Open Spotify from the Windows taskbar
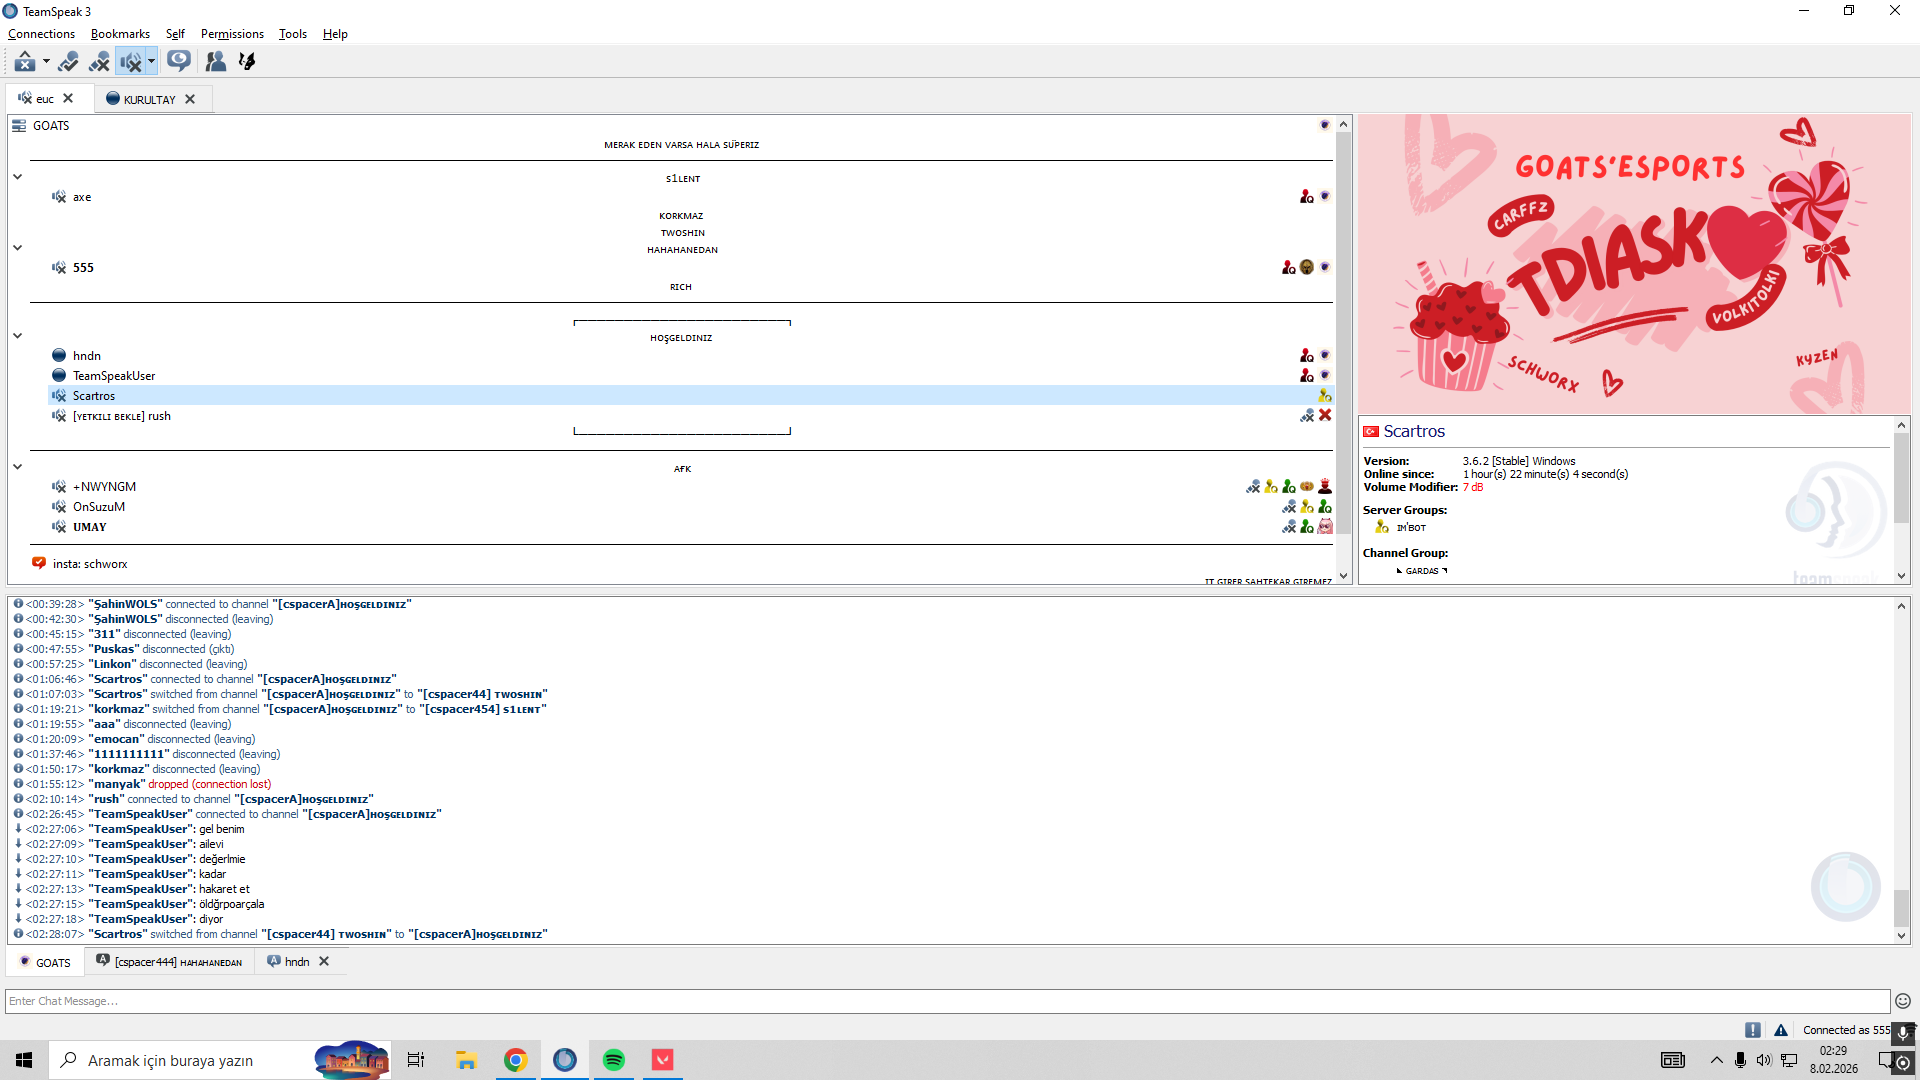 point(614,1060)
